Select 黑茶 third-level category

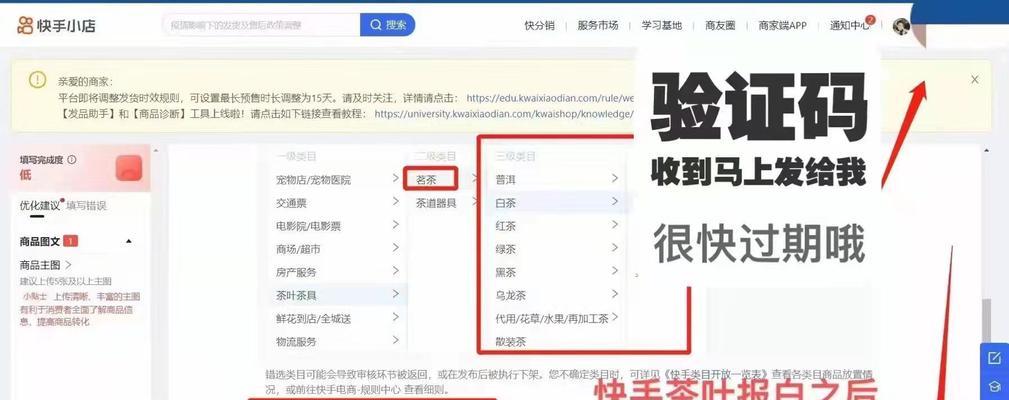tap(505, 273)
